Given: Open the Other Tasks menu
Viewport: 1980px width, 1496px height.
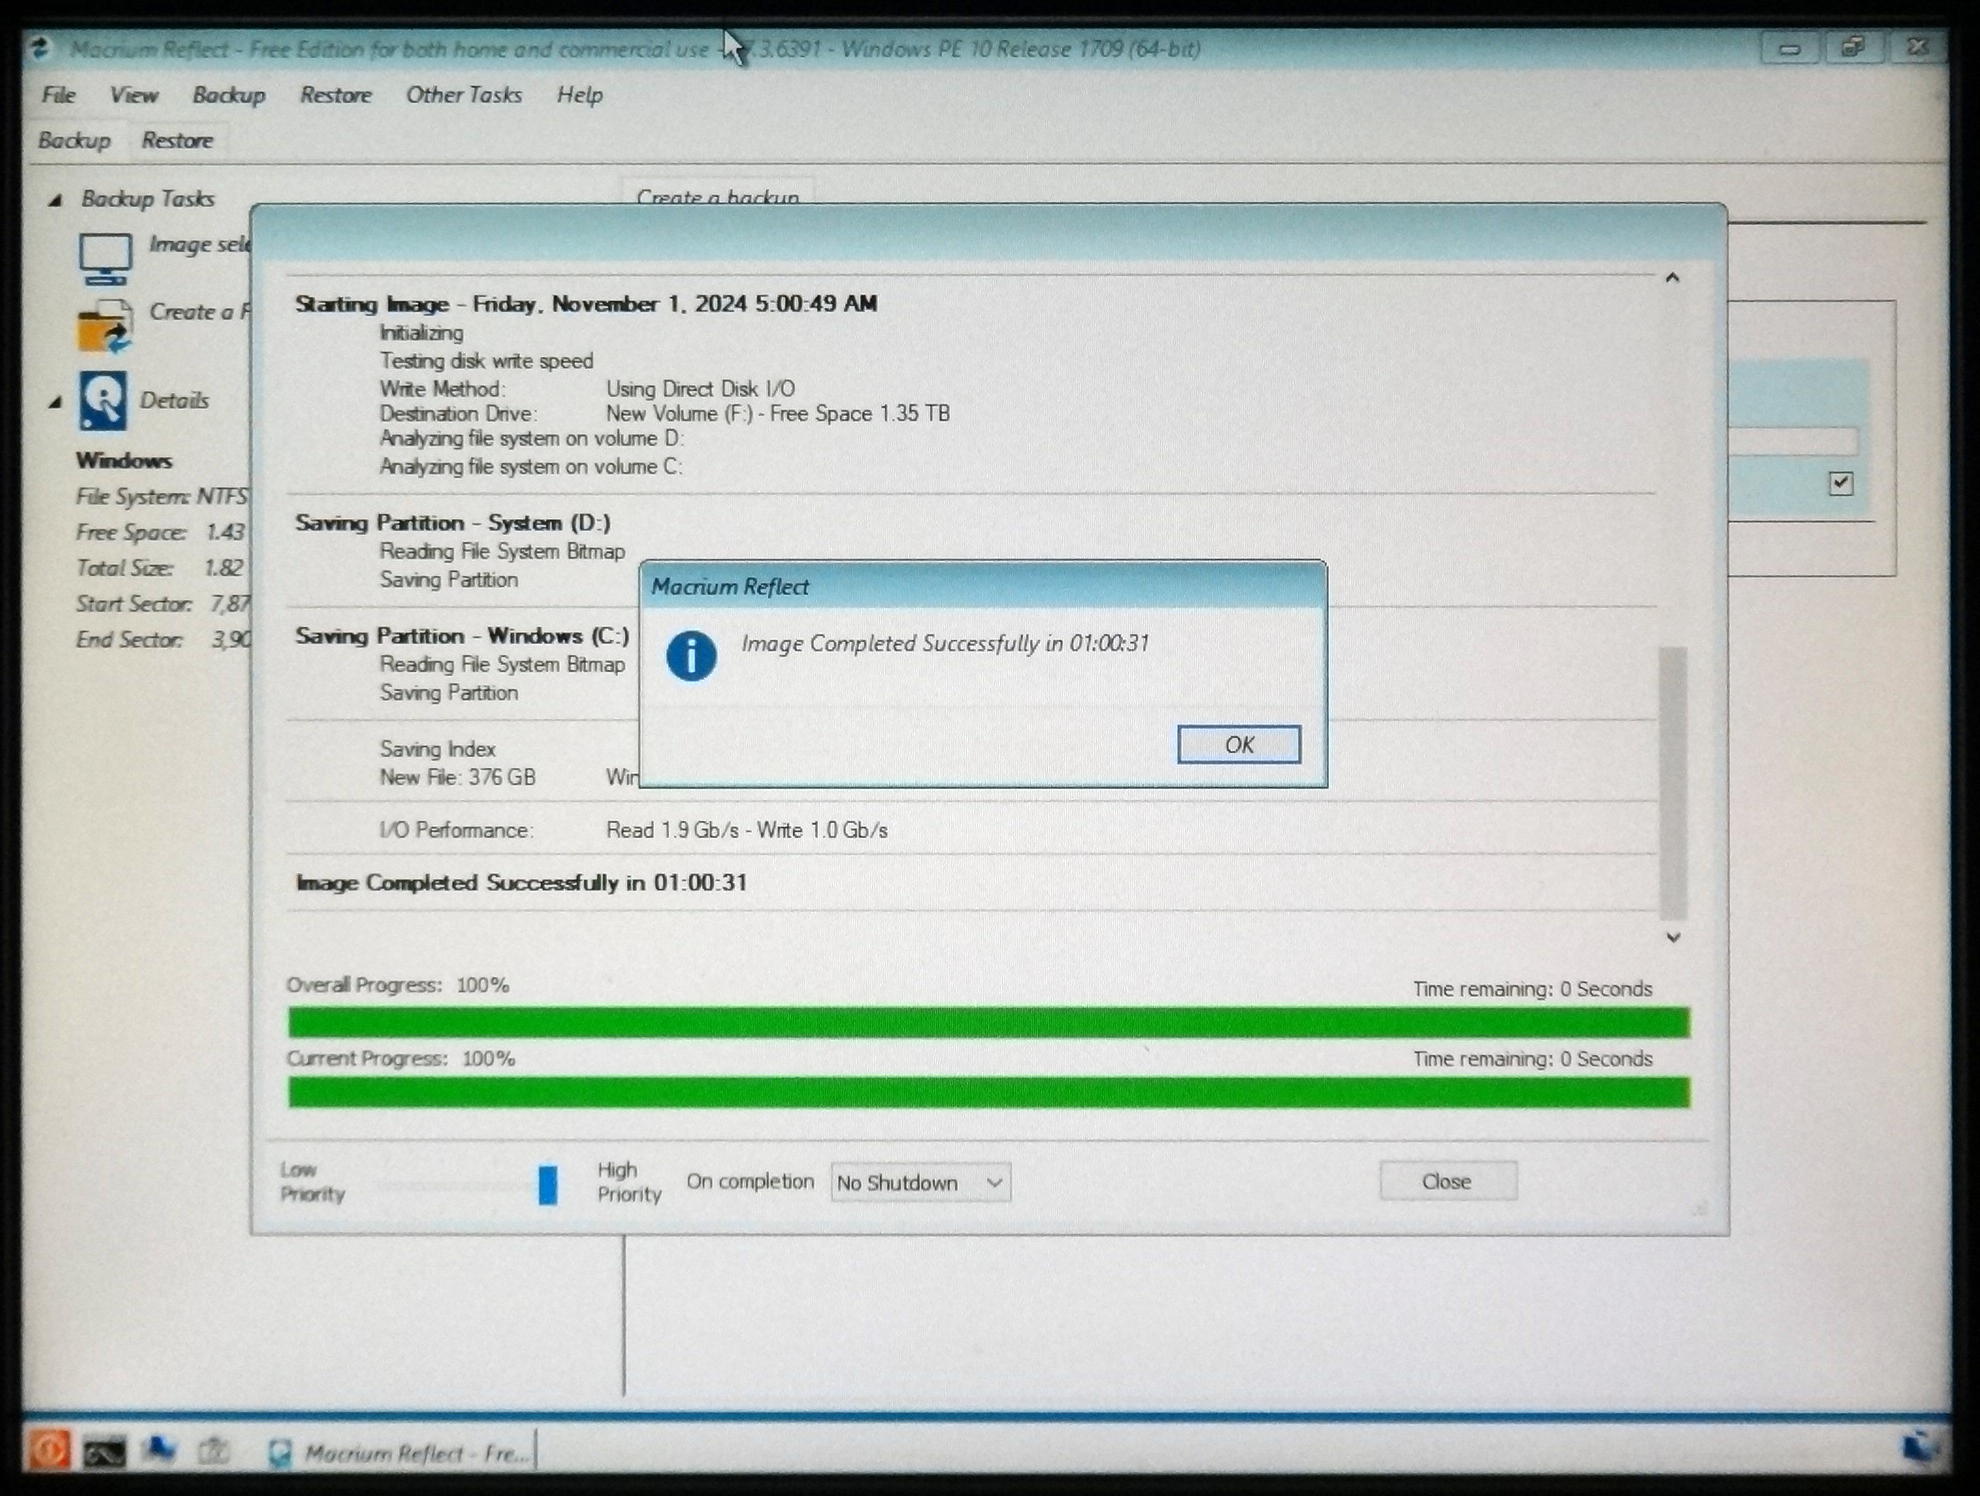Looking at the screenshot, I should [x=464, y=95].
